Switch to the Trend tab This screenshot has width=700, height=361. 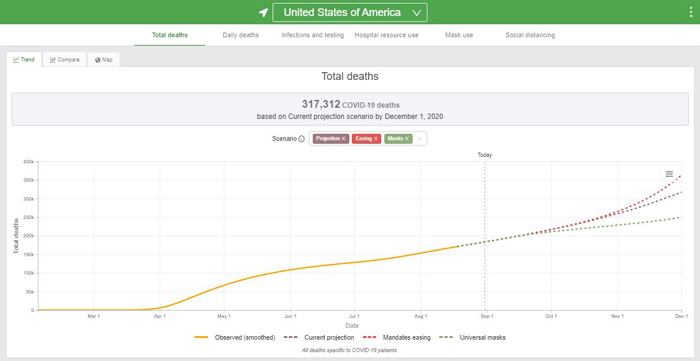tap(24, 60)
